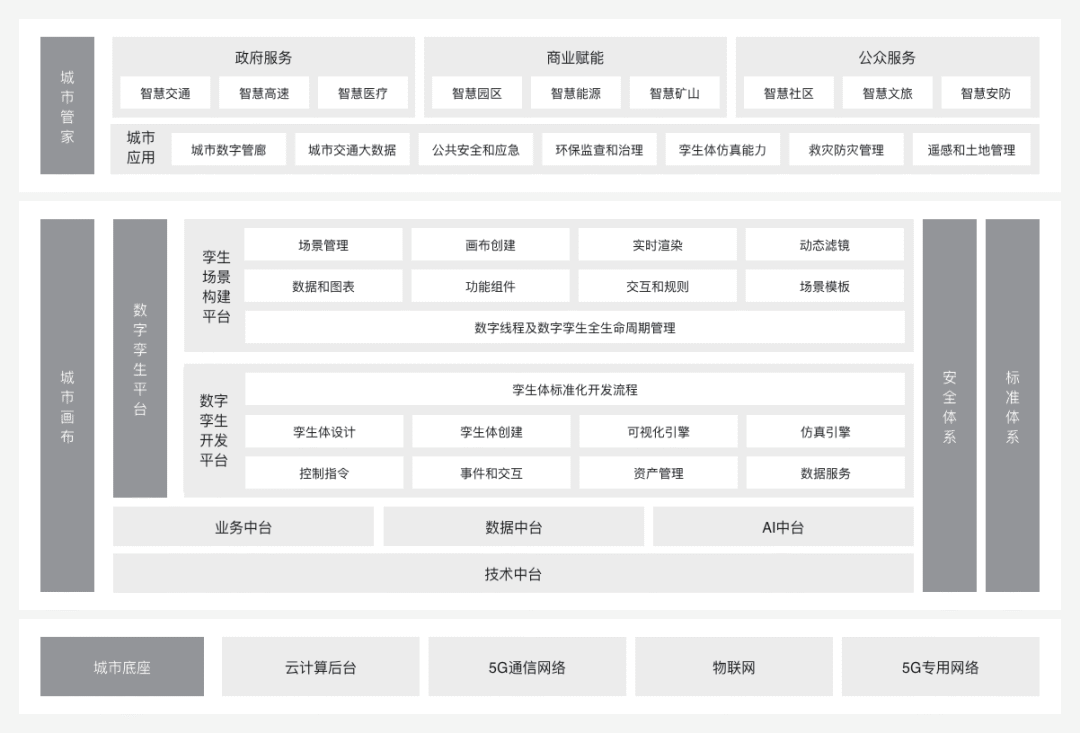Click the 商业赋能 heading
This screenshot has width=1080, height=733.
pos(575,58)
